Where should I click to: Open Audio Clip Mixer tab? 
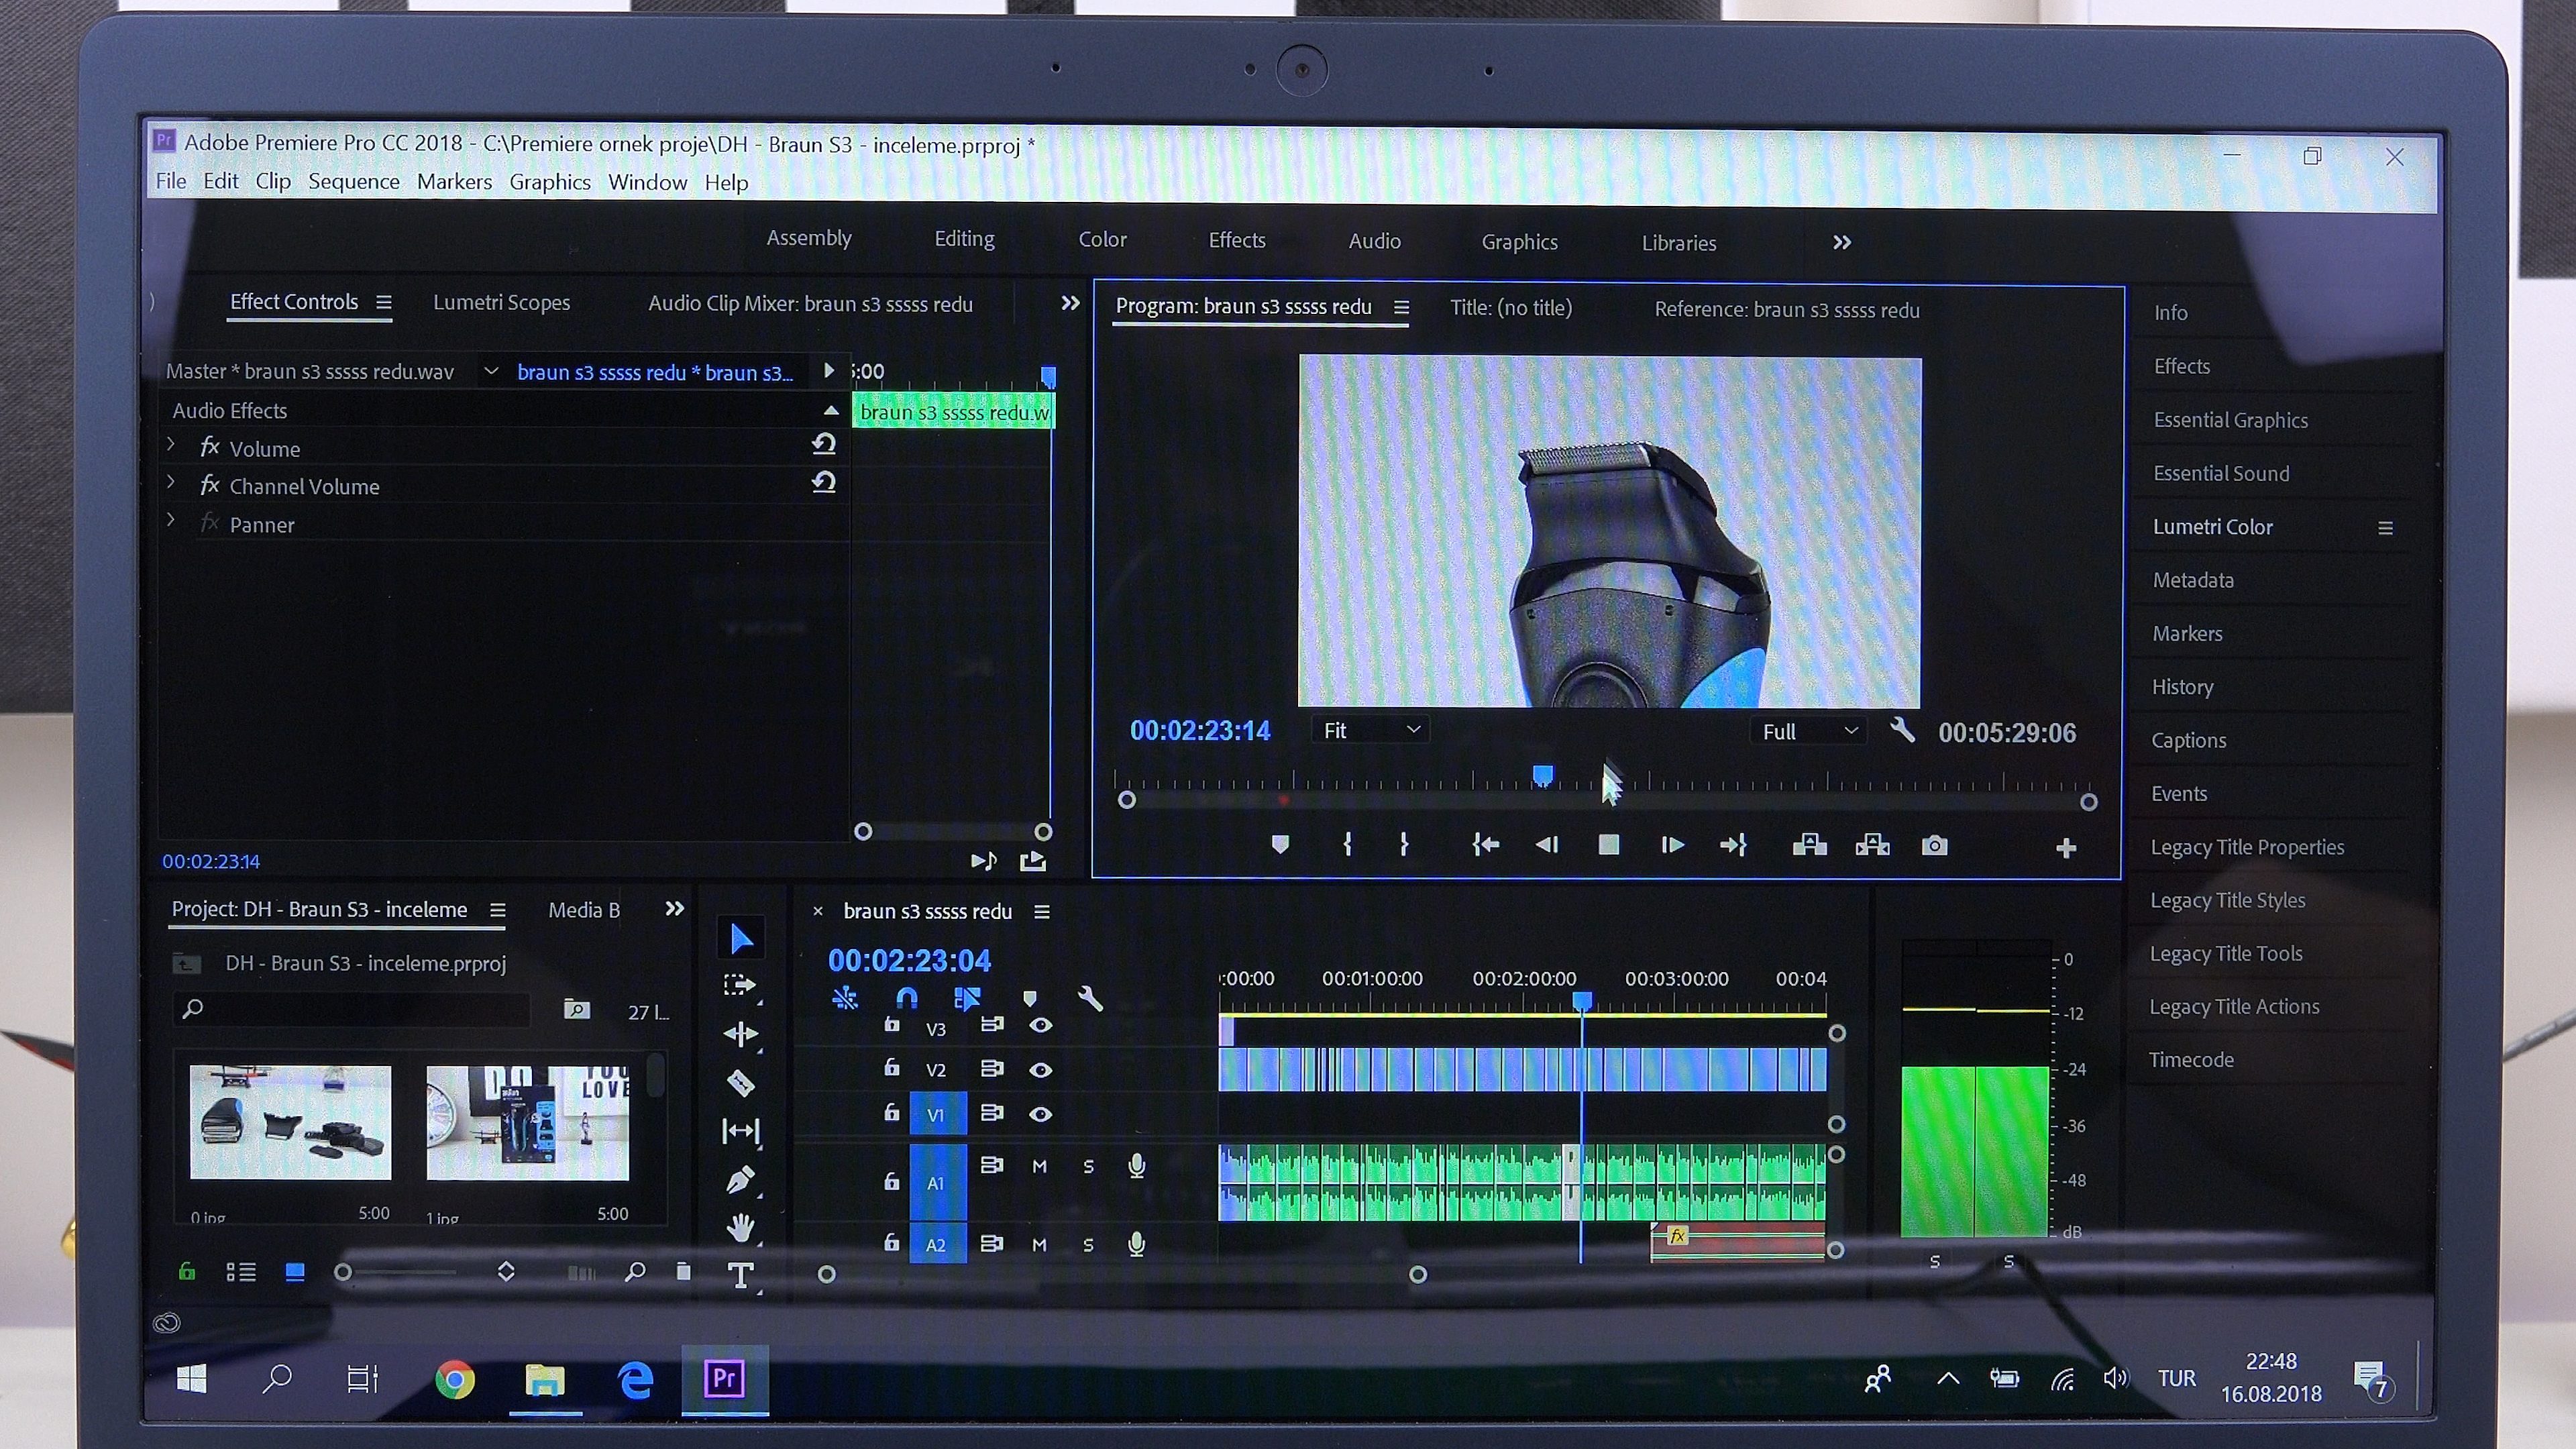click(810, 303)
